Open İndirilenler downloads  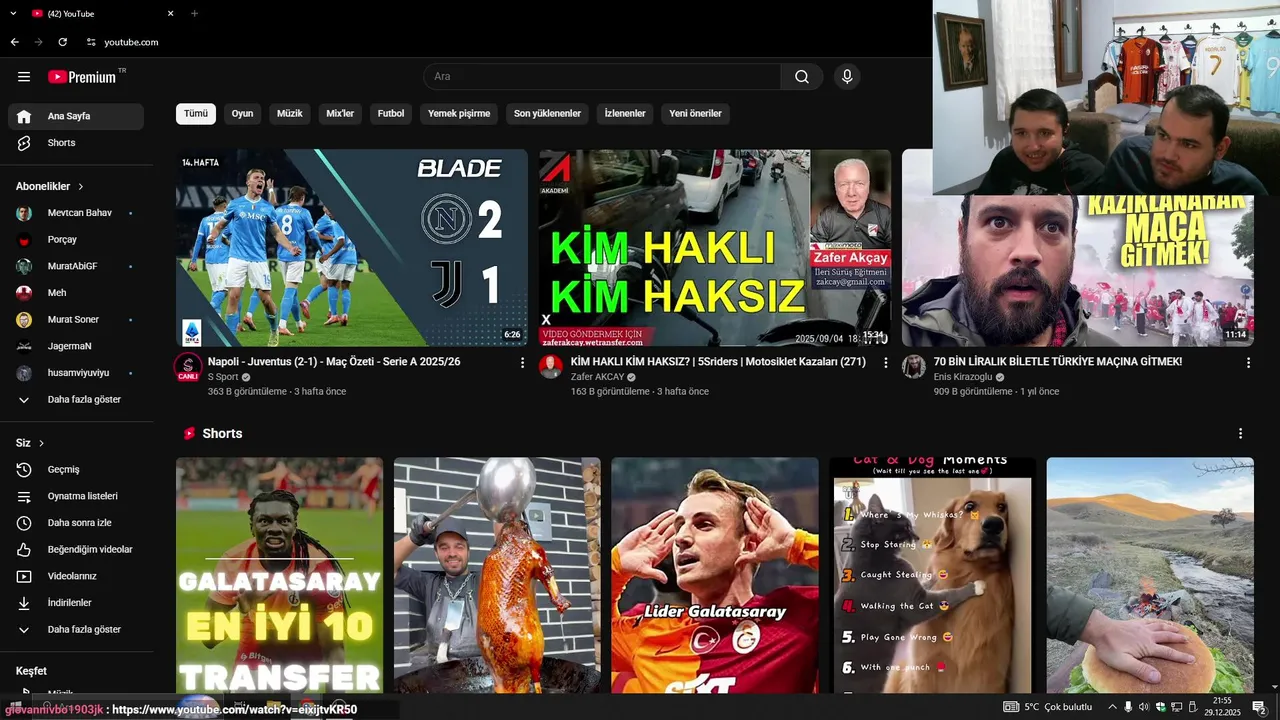pos(76,603)
